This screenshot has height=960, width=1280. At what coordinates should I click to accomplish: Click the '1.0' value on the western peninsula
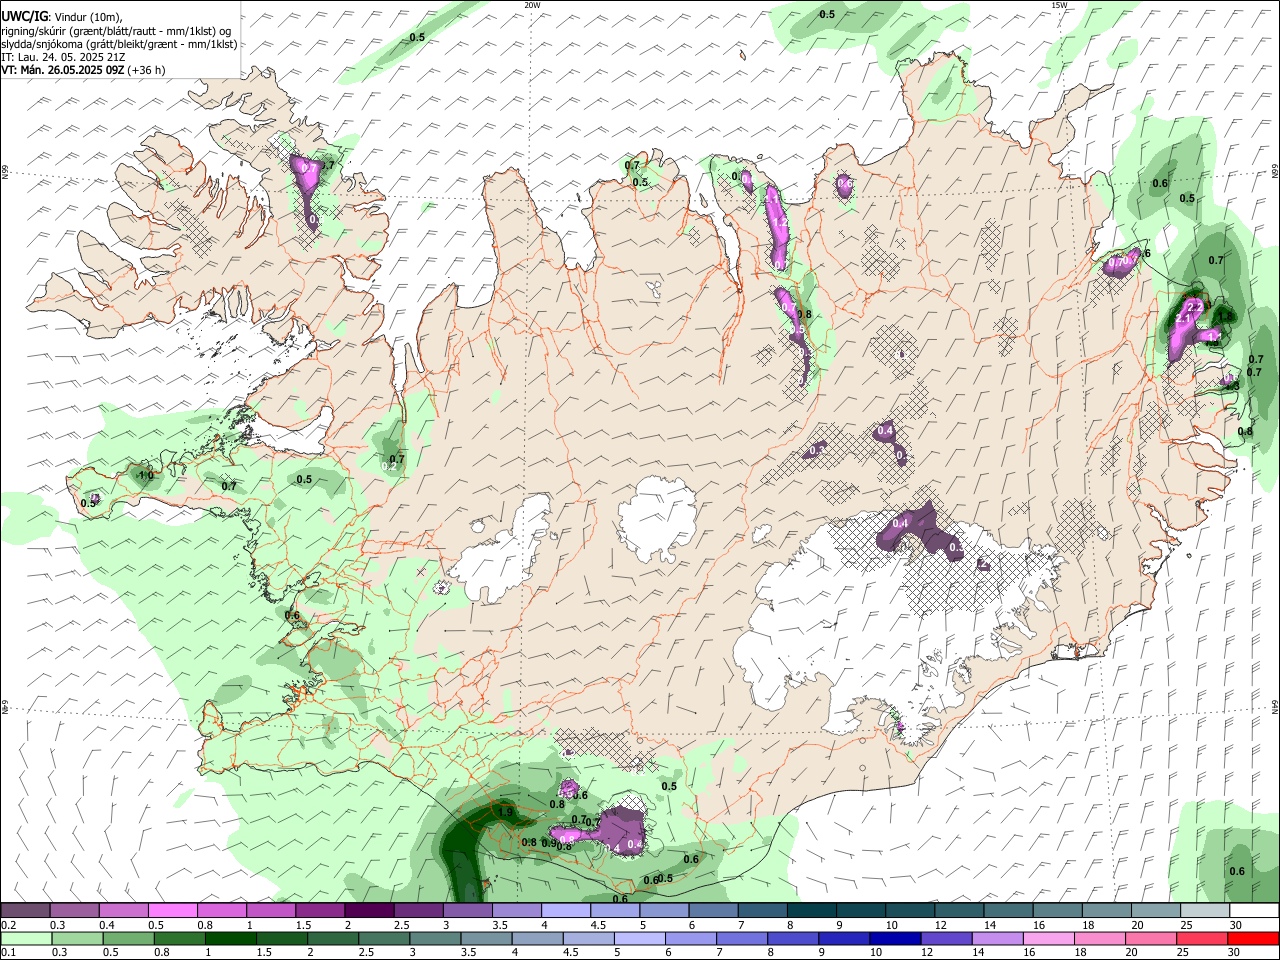pos(146,475)
